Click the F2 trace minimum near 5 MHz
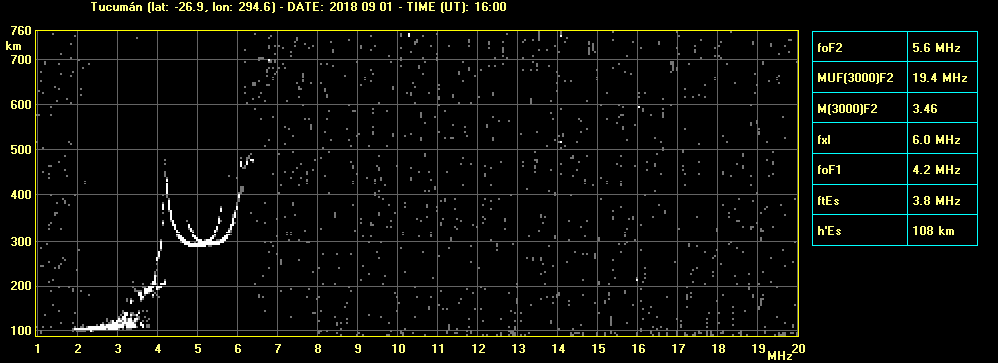Viewport: 998px width, 363px height. click(198, 243)
